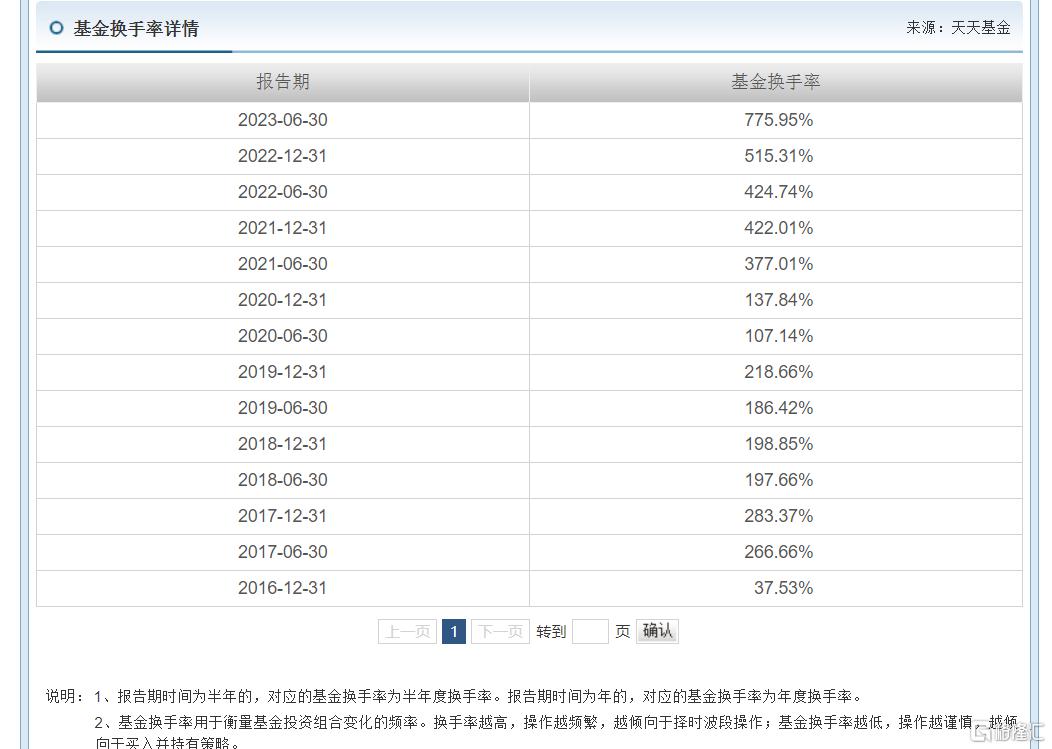
Task: Select the 2018-06-30 date cell
Action: pos(282,480)
